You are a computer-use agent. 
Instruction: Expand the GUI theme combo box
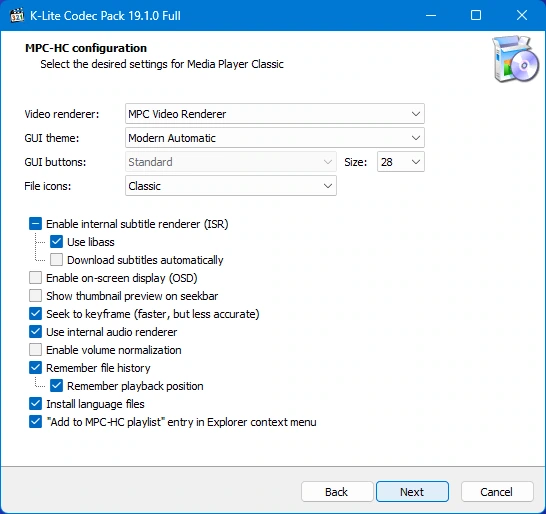point(275,138)
